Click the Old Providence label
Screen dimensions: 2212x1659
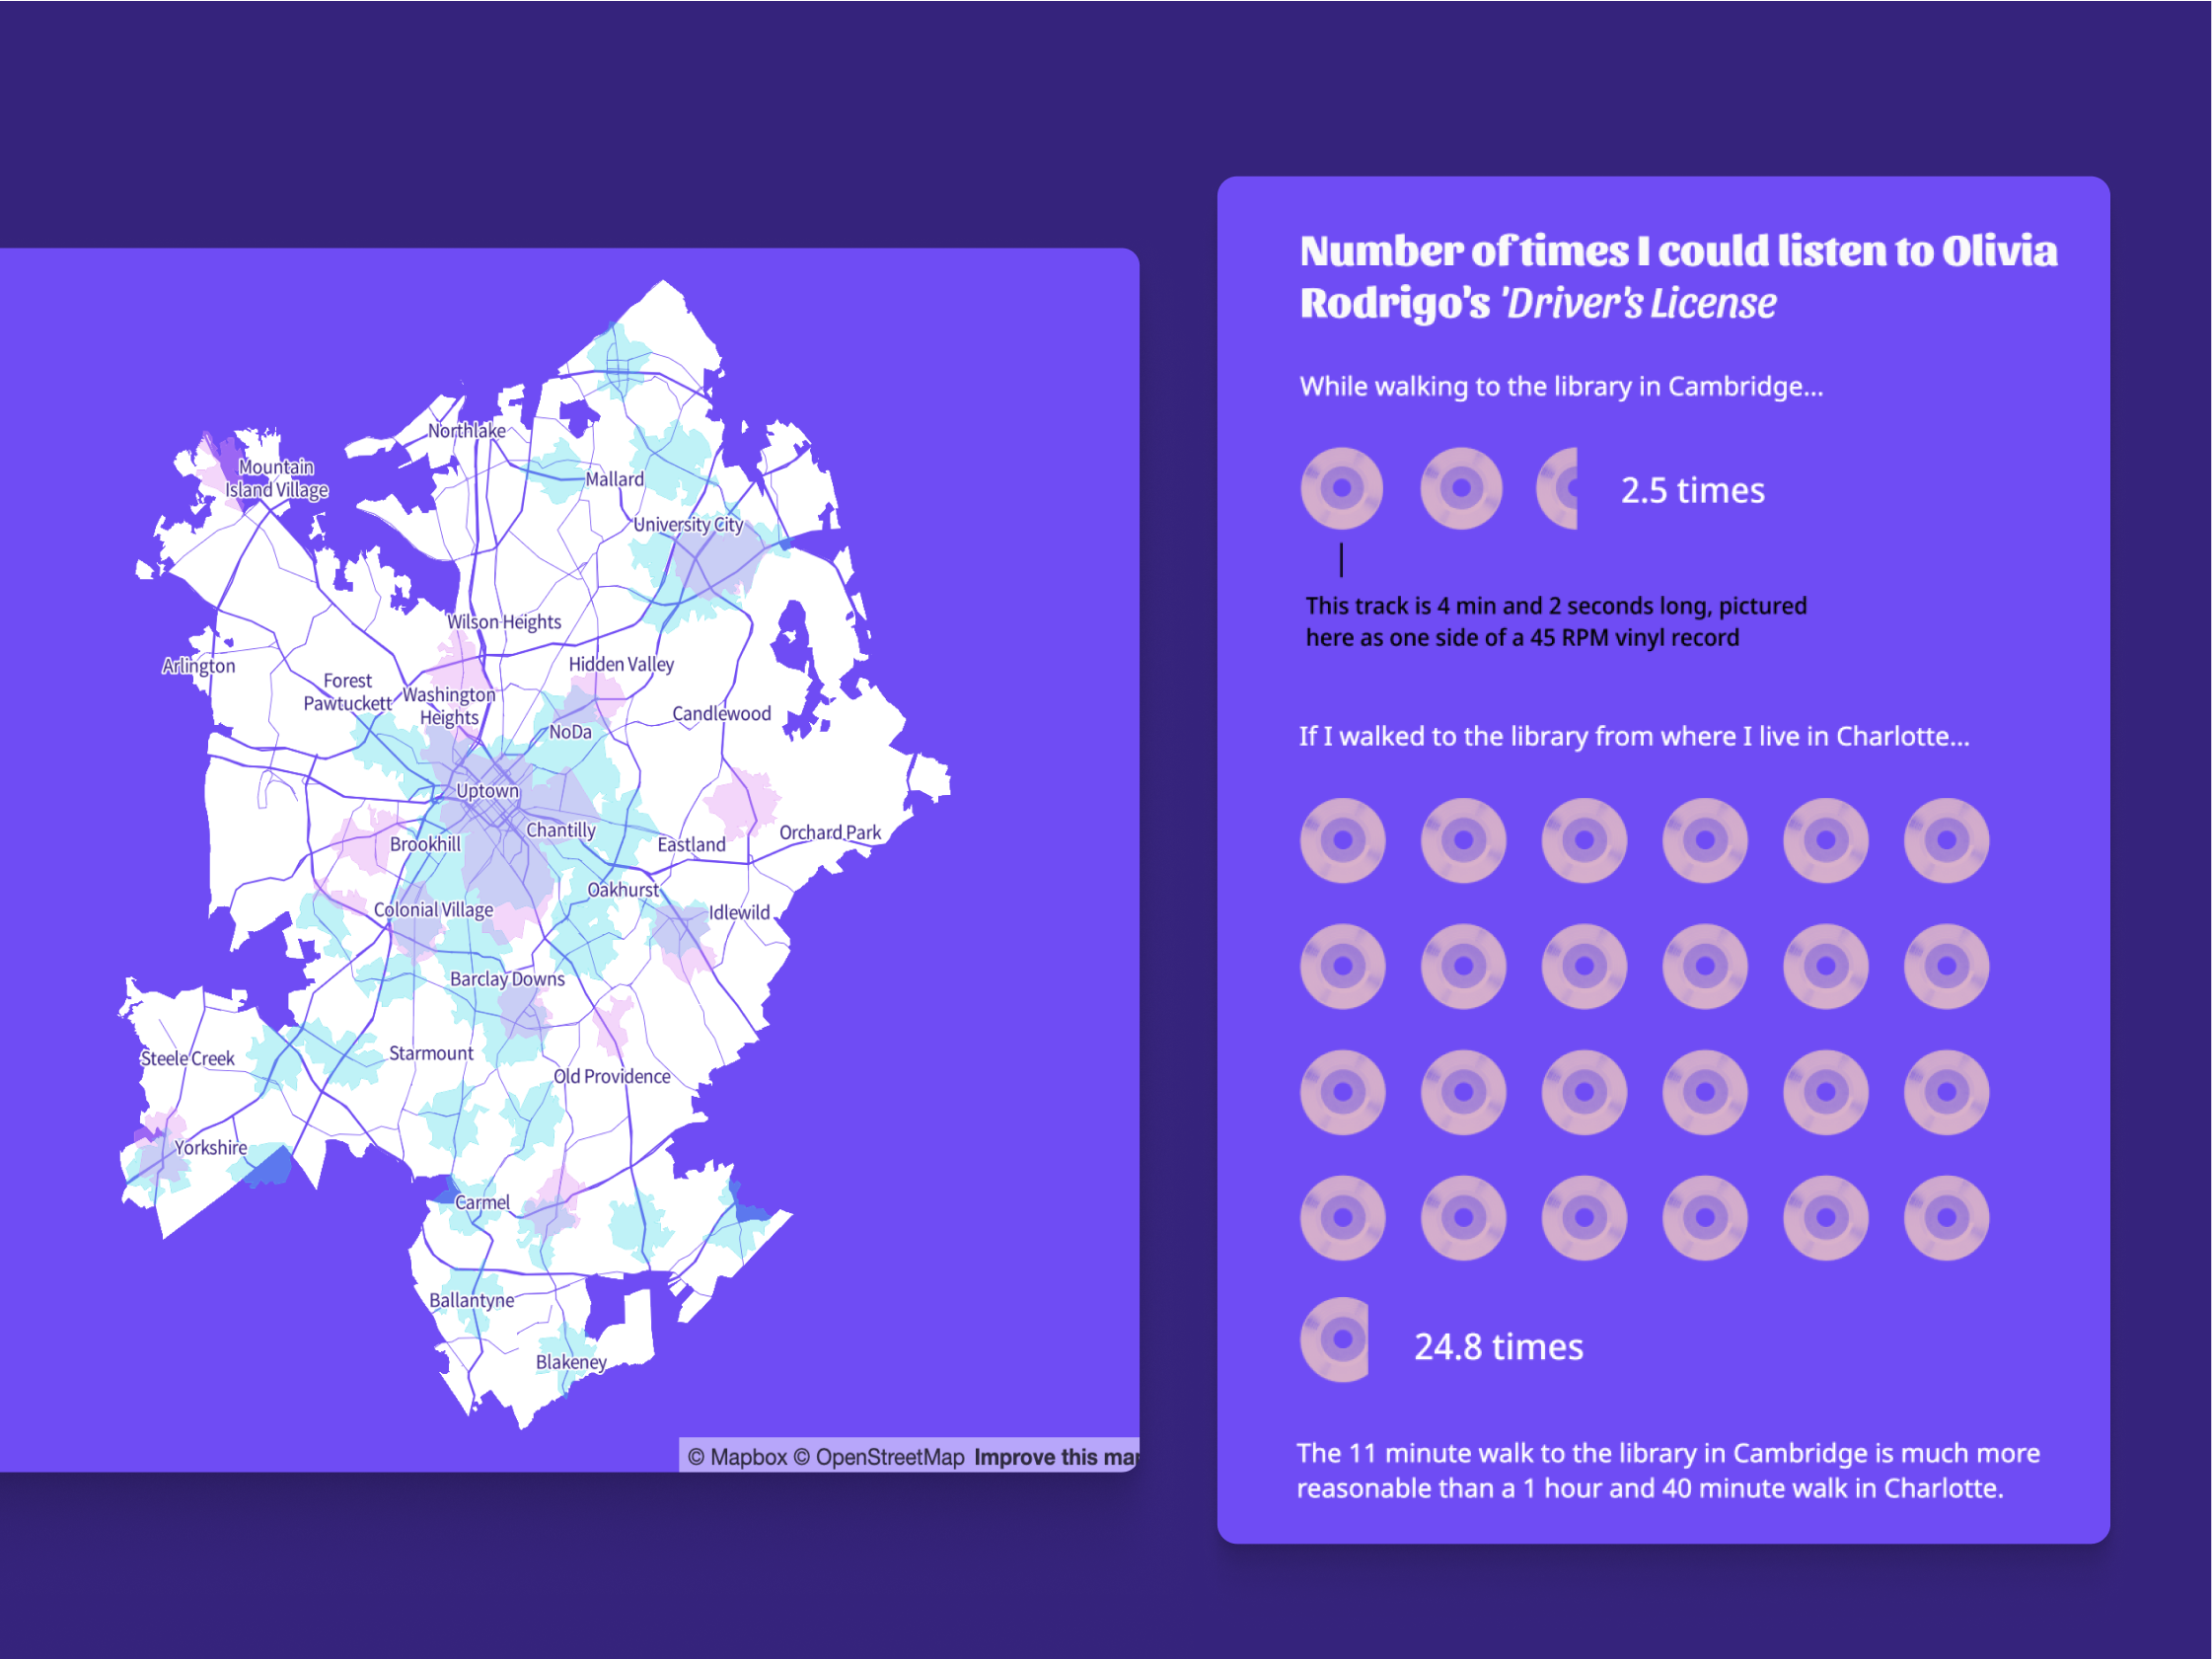pos(612,1077)
